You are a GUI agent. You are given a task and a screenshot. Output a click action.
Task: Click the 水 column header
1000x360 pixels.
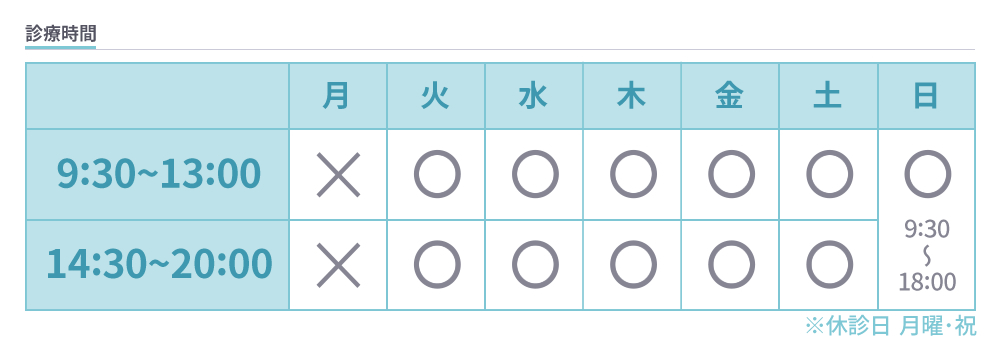(x=534, y=96)
